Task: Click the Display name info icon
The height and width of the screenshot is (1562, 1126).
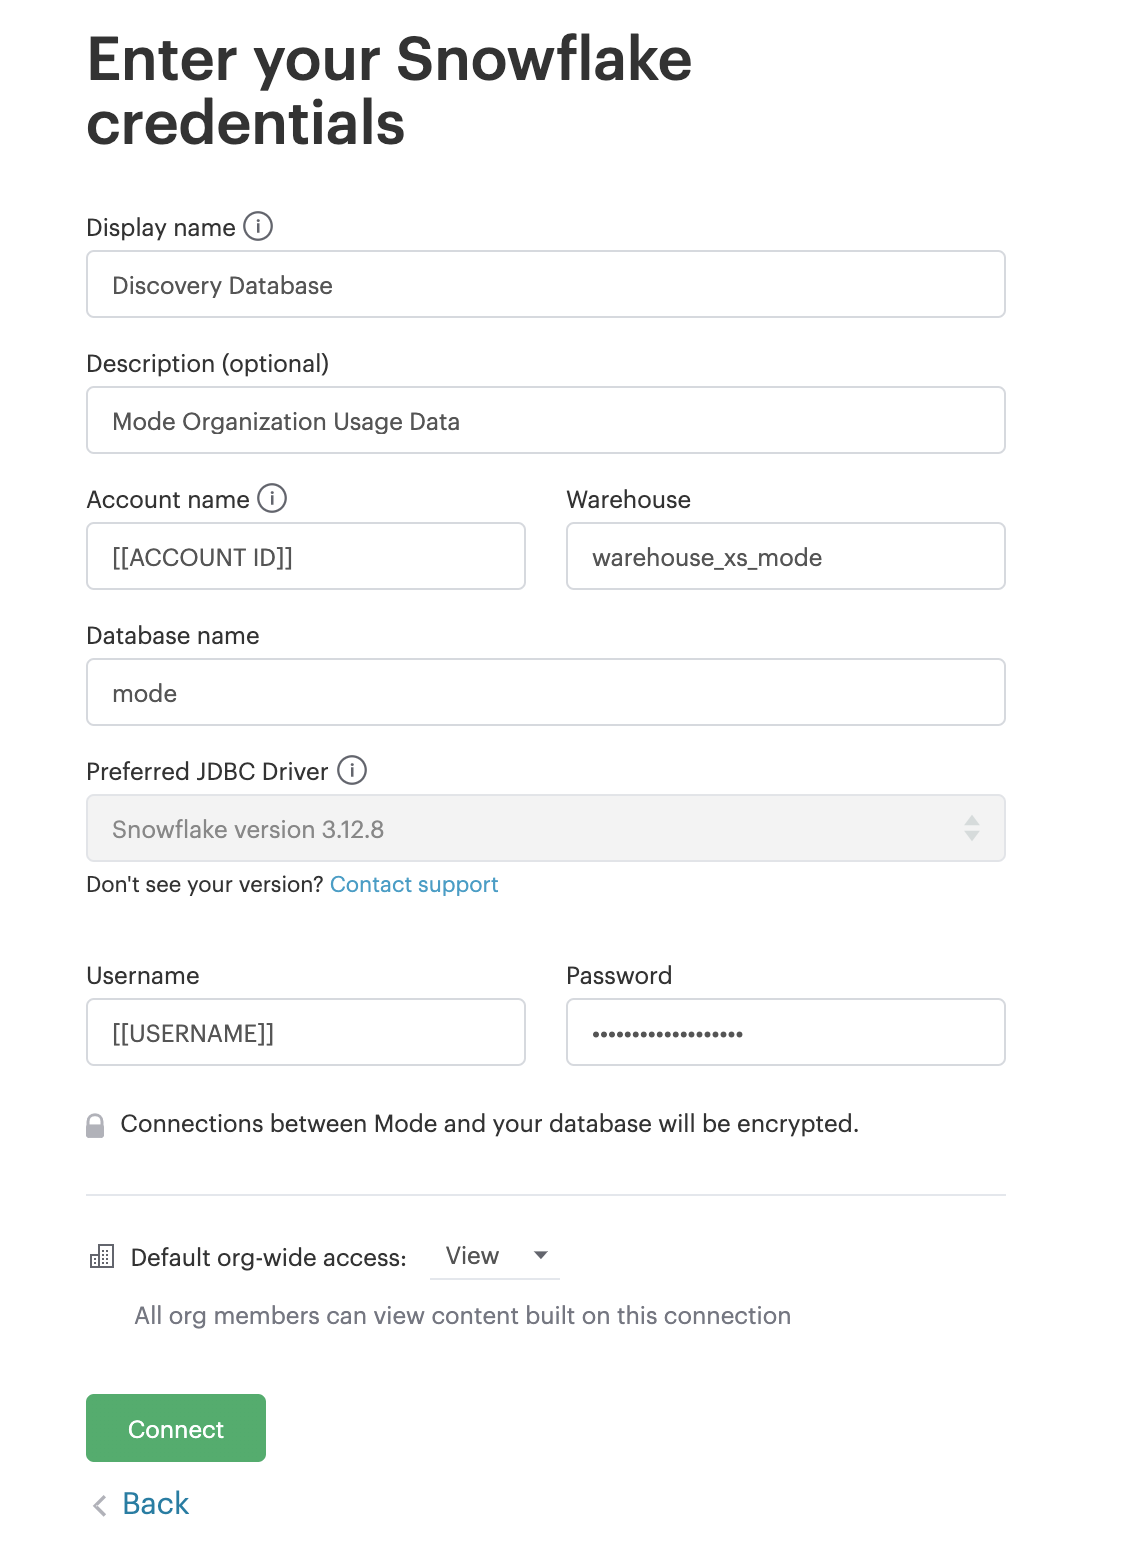Action: click(x=258, y=226)
